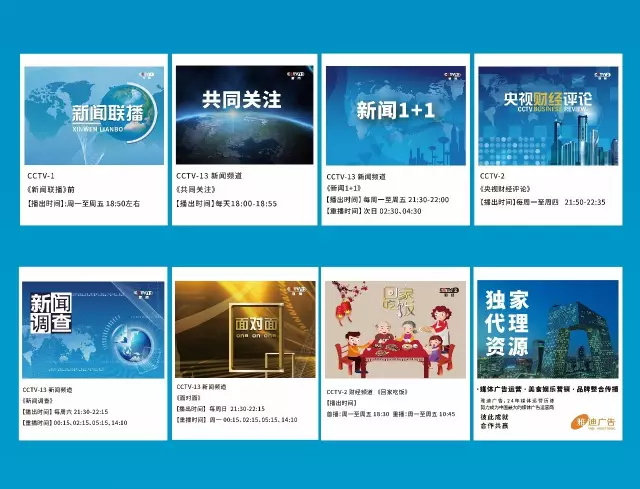Select the "《面对面》" title text
Image resolution: width=640 pixels, height=489 pixels.
point(189,398)
